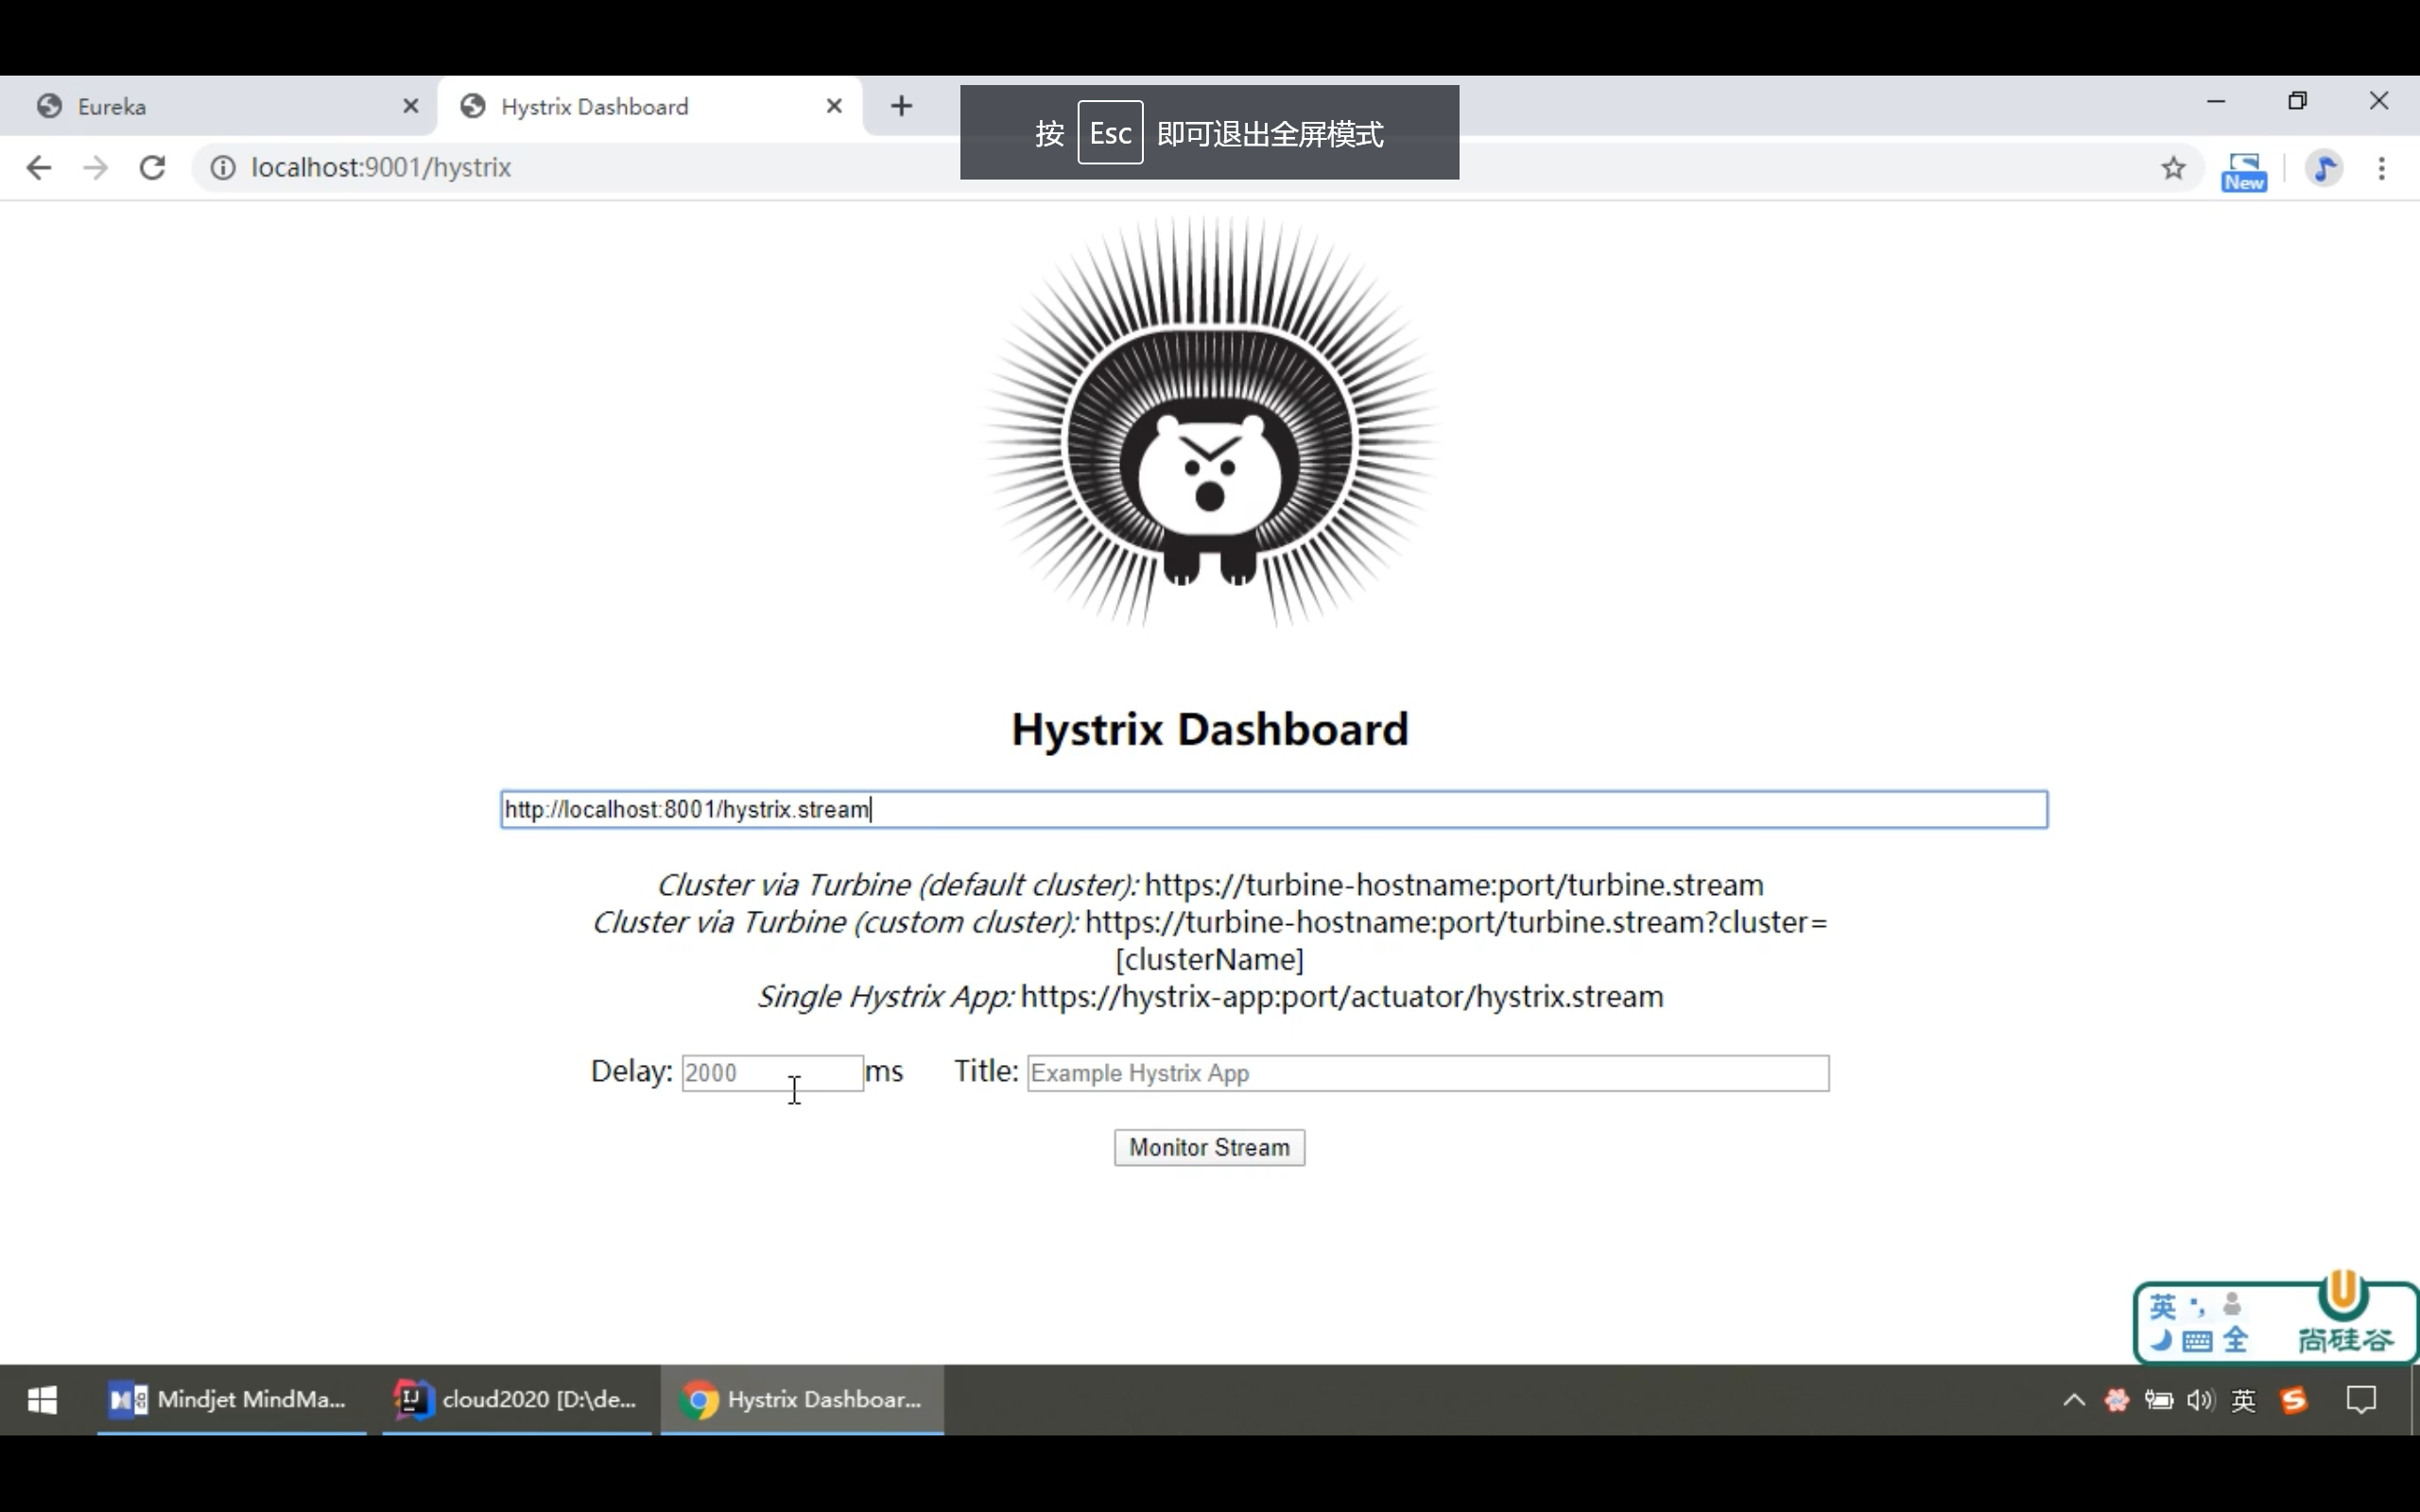Open the notification center icon

pyautogui.click(x=2360, y=1400)
